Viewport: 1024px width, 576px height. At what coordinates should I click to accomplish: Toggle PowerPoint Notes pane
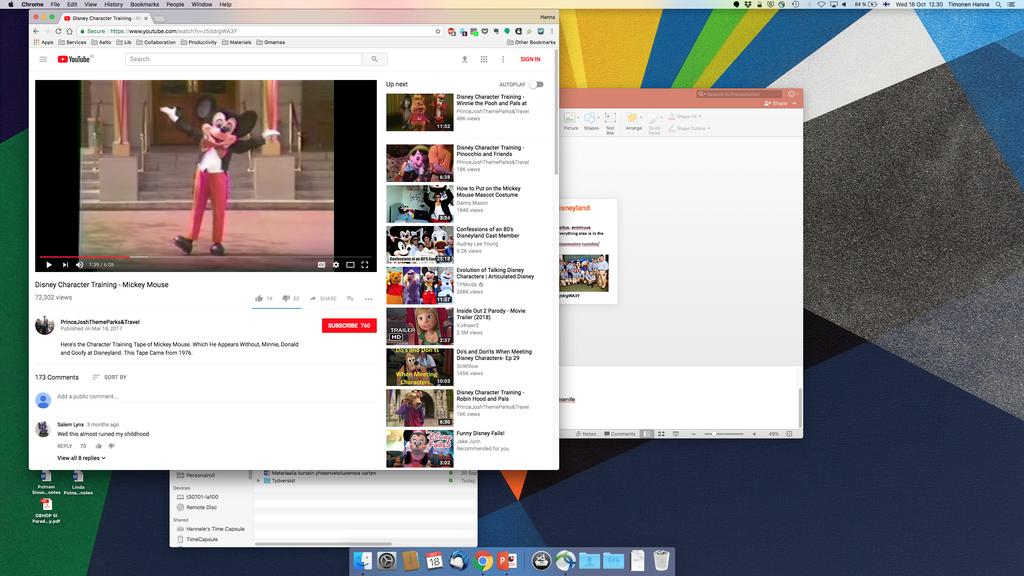586,434
